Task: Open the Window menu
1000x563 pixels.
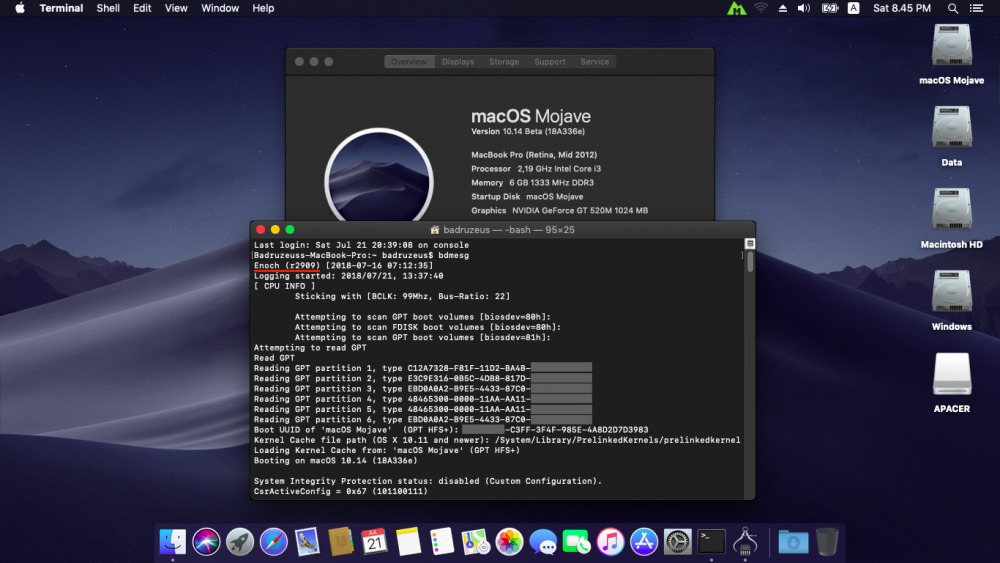Action: 220,8
